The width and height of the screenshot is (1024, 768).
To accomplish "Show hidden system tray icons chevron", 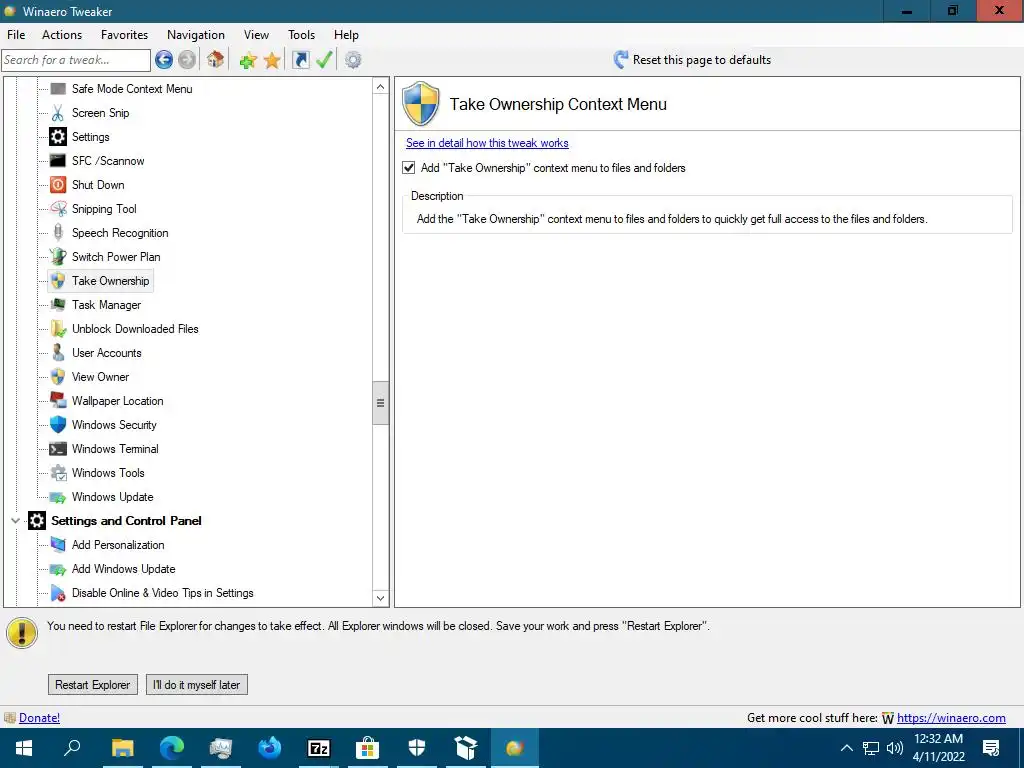I will coord(846,748).
